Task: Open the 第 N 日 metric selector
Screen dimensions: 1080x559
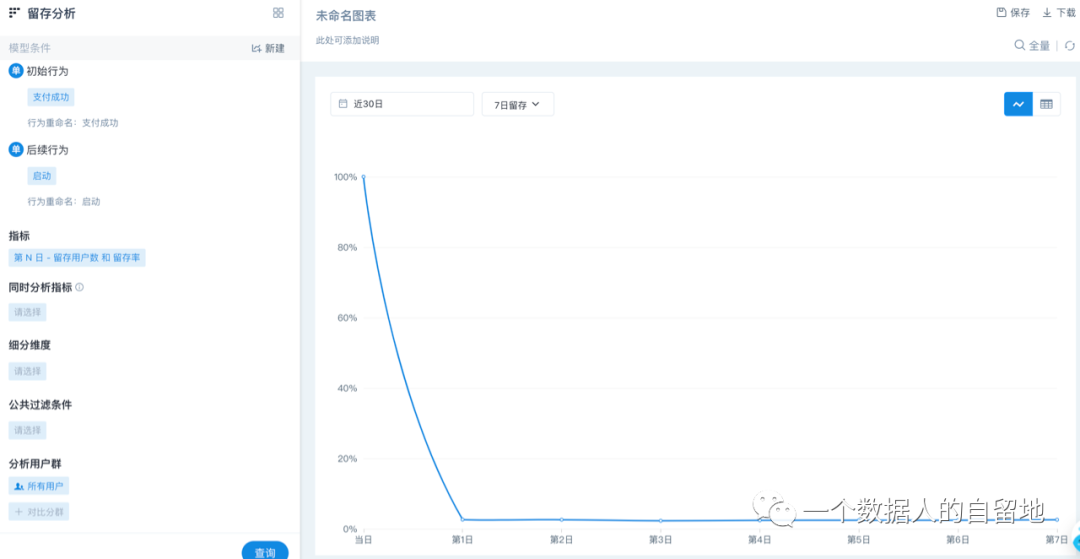Action: tap(77, 257)
